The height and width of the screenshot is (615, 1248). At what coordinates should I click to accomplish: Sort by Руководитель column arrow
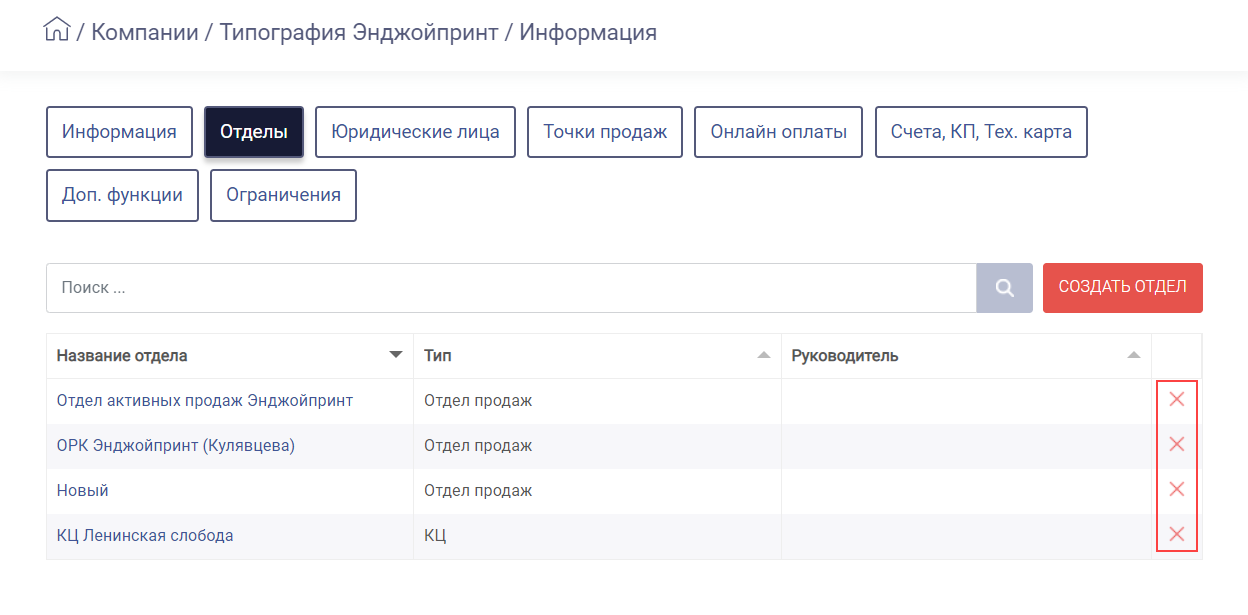click(1133, 355)
